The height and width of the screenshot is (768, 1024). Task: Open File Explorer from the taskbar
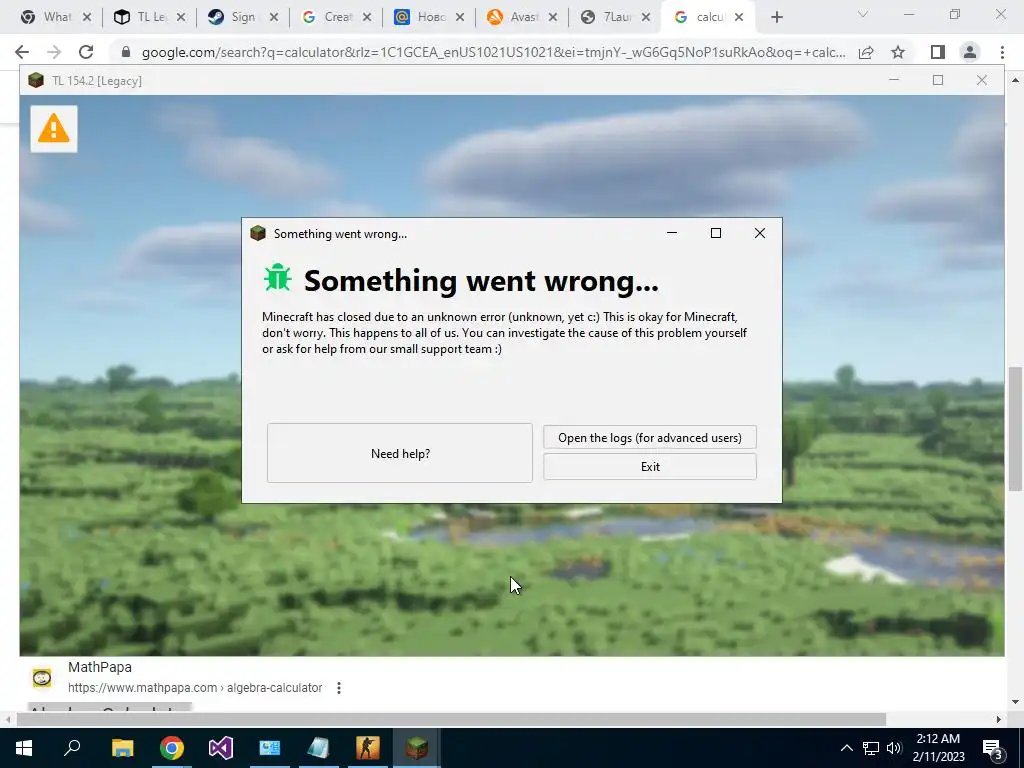click(x=122, y=748)
